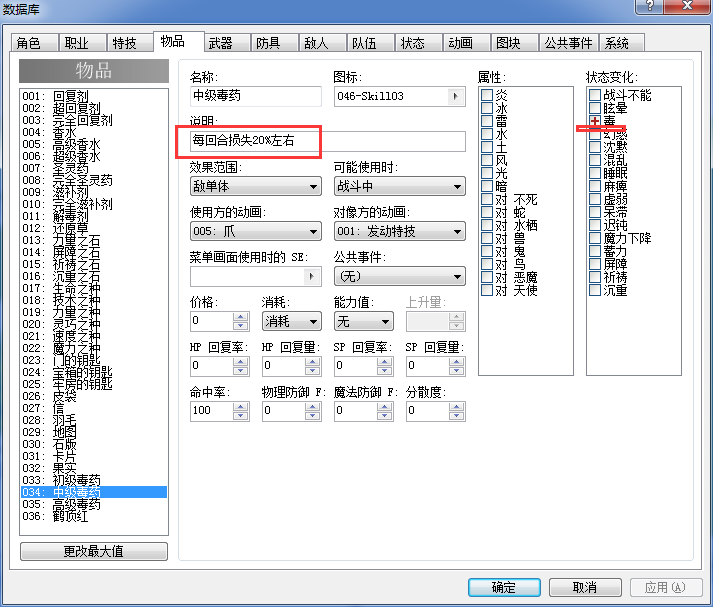
Task: Toggle the 对 不死 element checkbox
Action: pyautogui.click(x=487, y=199)
